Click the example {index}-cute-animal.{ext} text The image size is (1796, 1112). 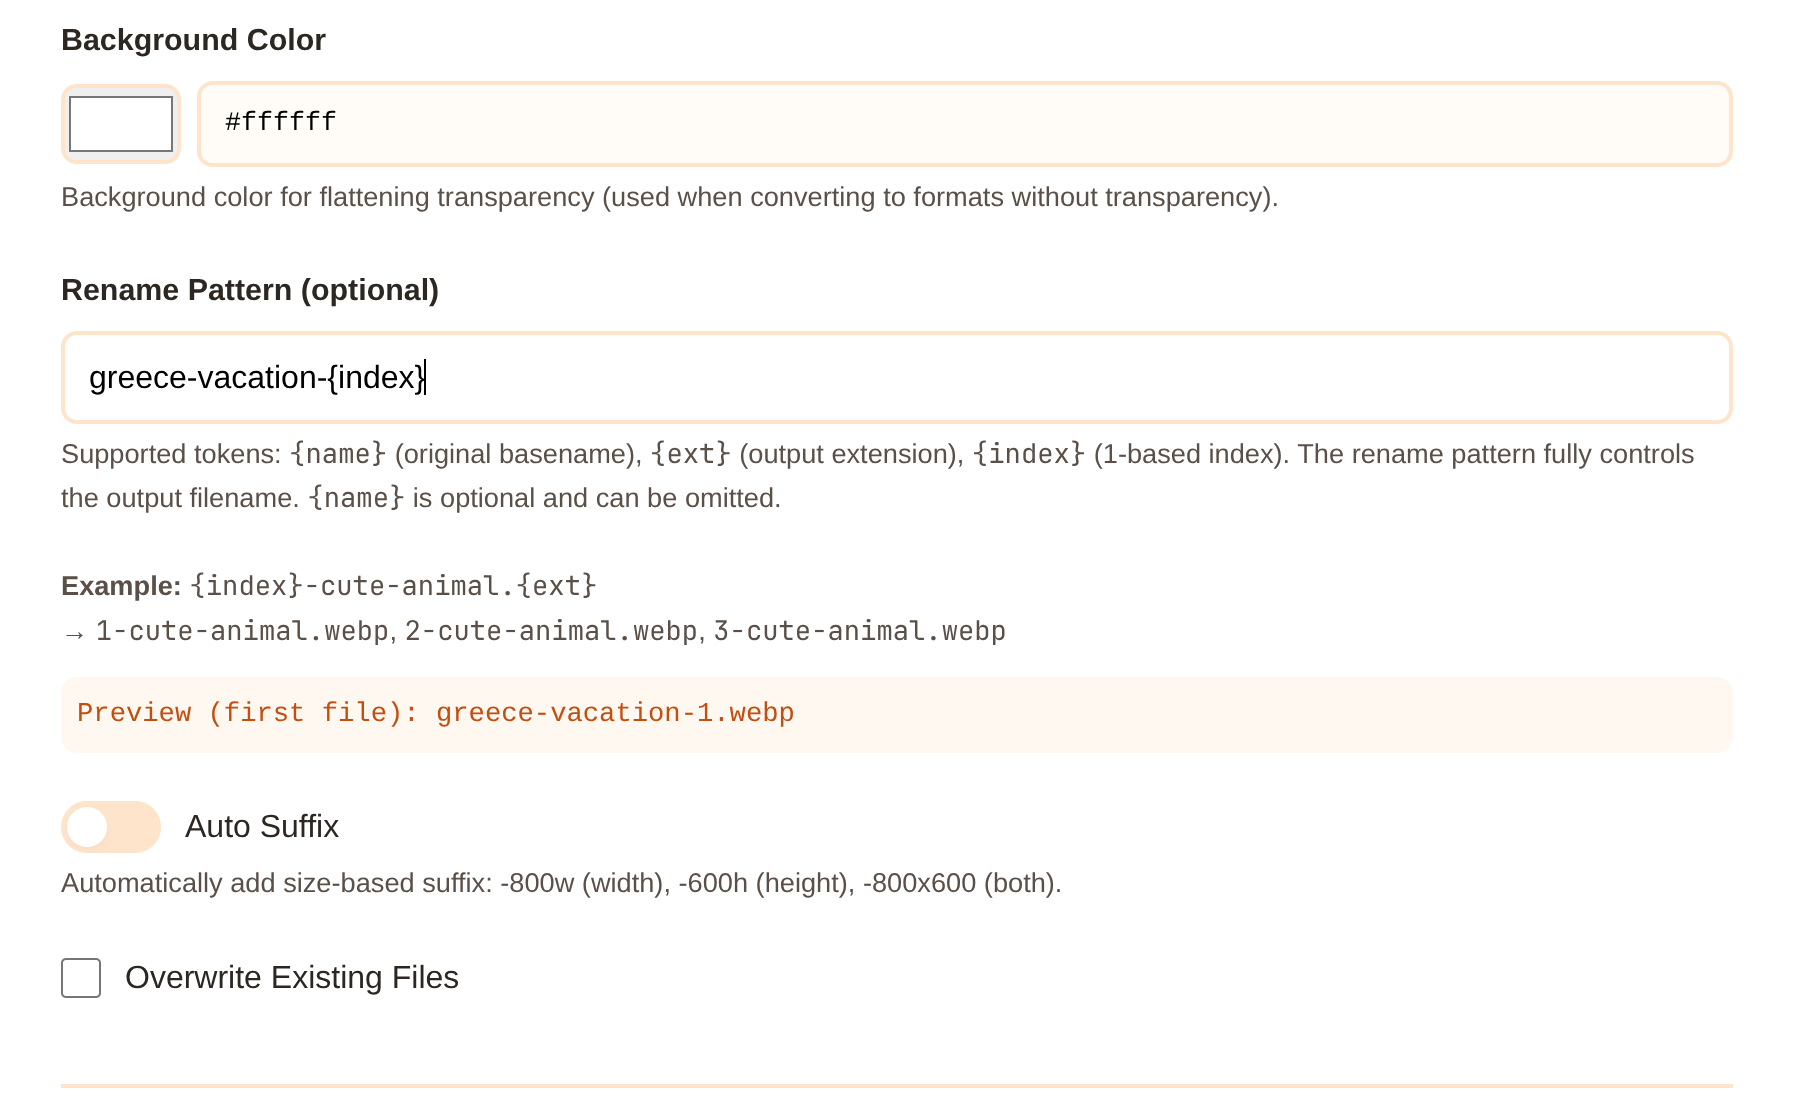click(x=390, y=586)
